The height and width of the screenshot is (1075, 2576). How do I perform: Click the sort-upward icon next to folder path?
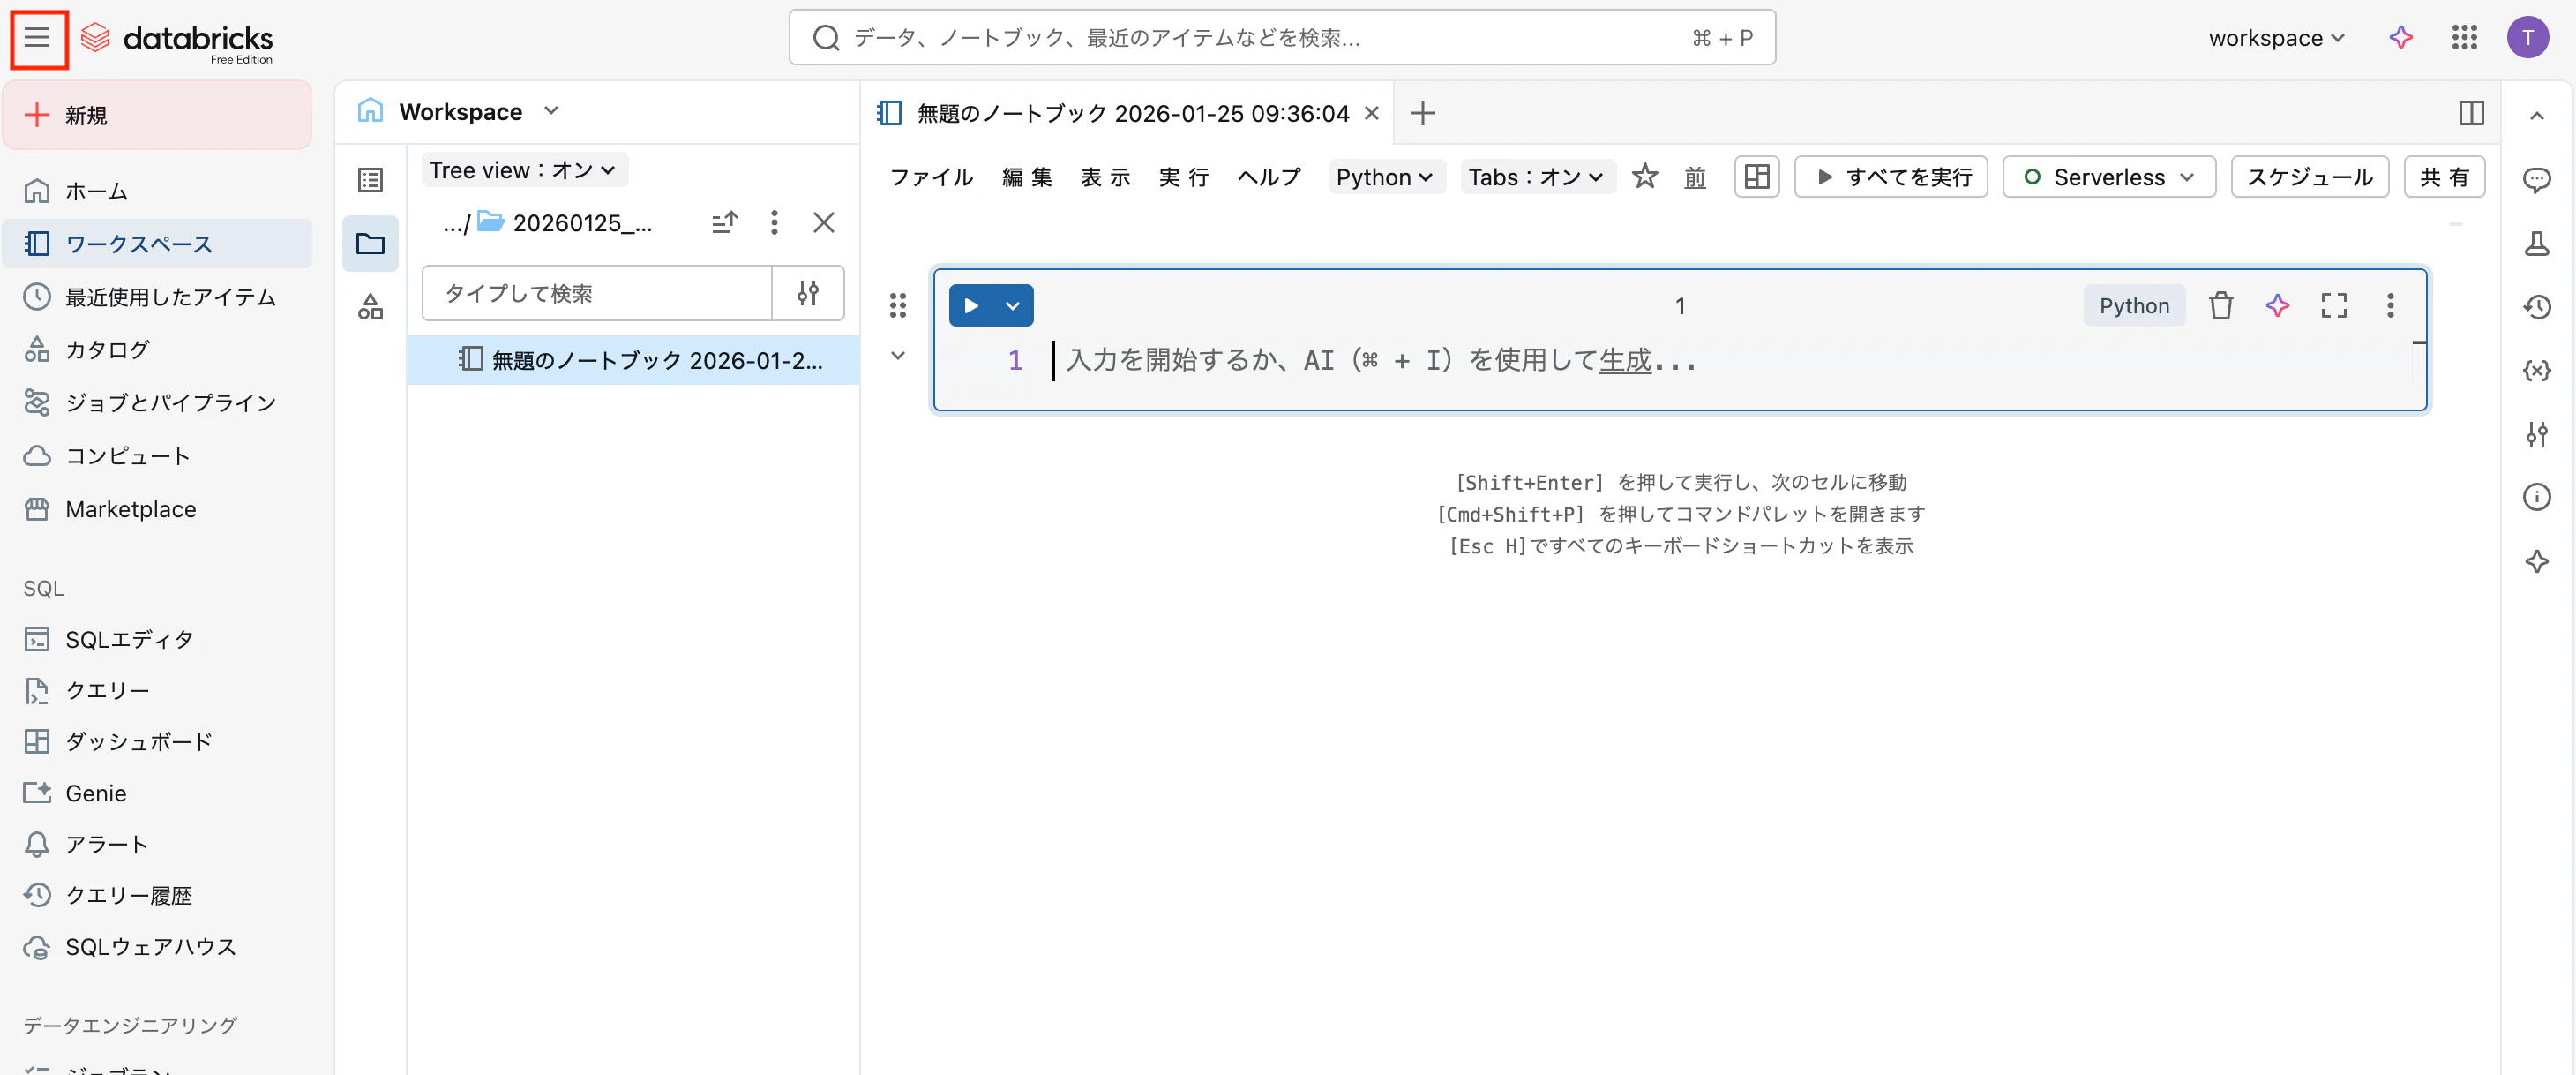tap(724, 222)
